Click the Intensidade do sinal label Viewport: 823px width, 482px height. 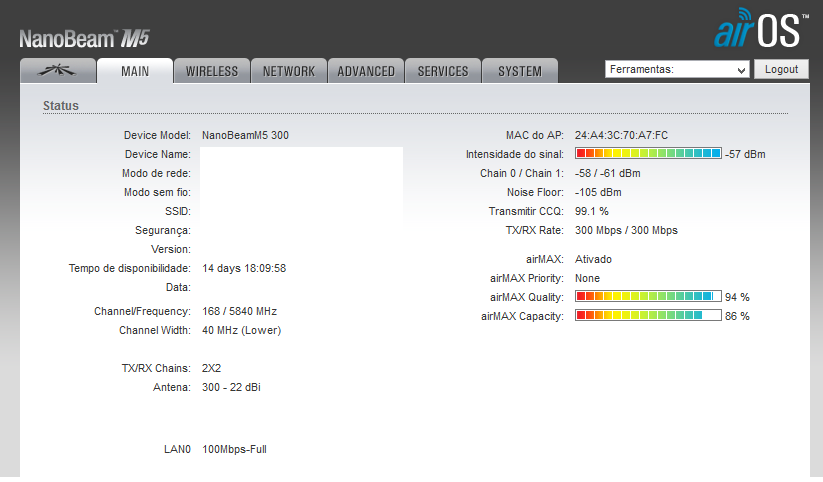coord(515,154)
